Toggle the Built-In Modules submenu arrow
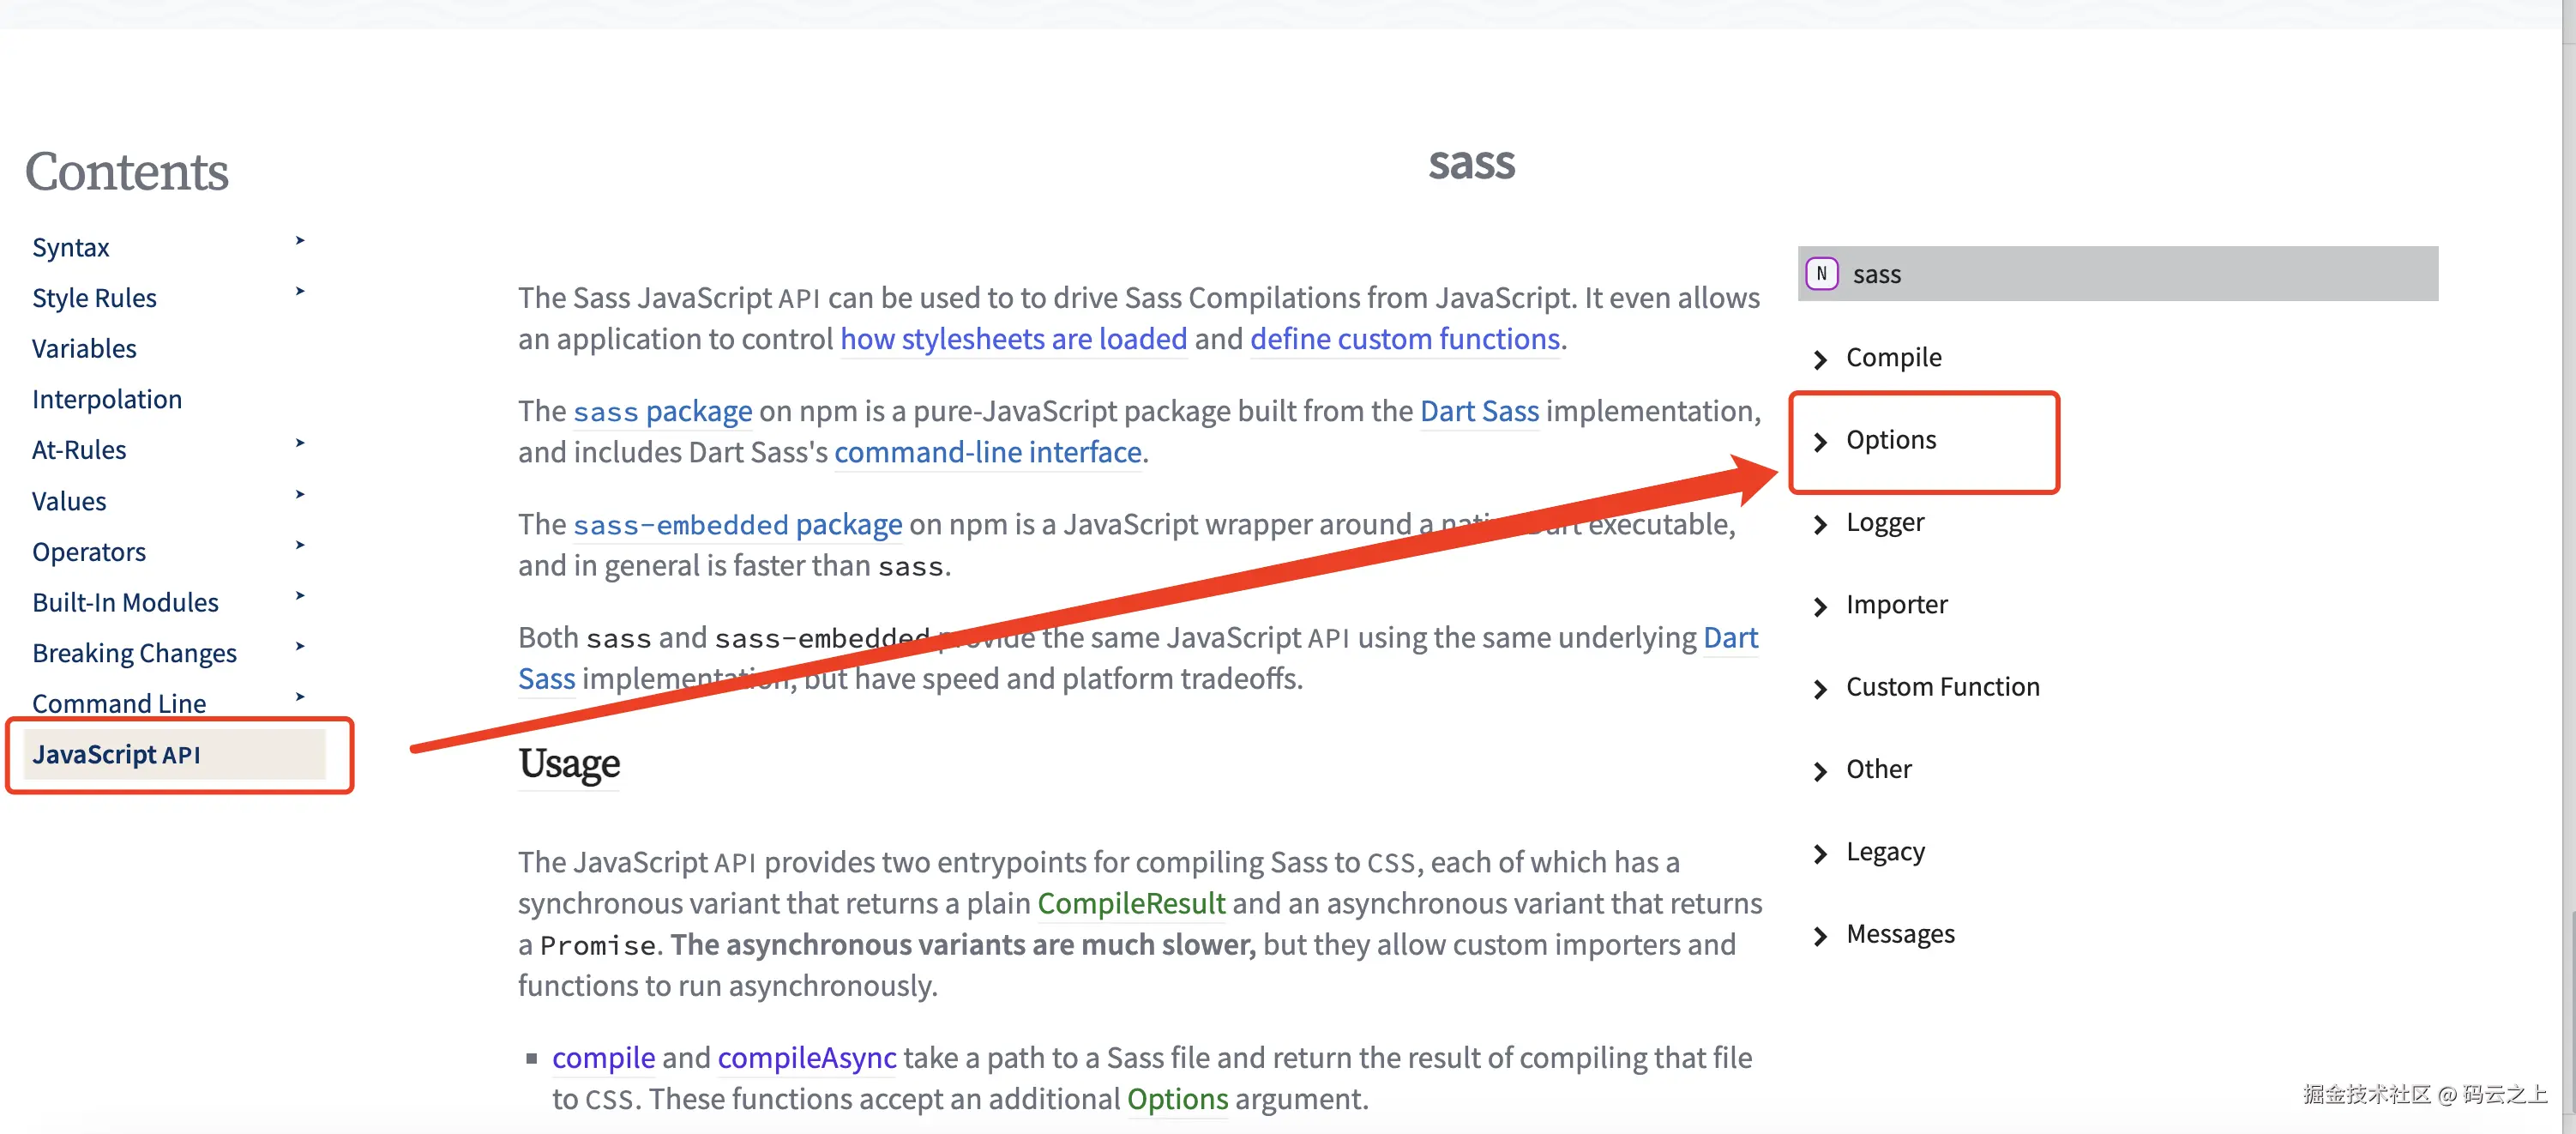2576x1134 pixels. (299, 596)
